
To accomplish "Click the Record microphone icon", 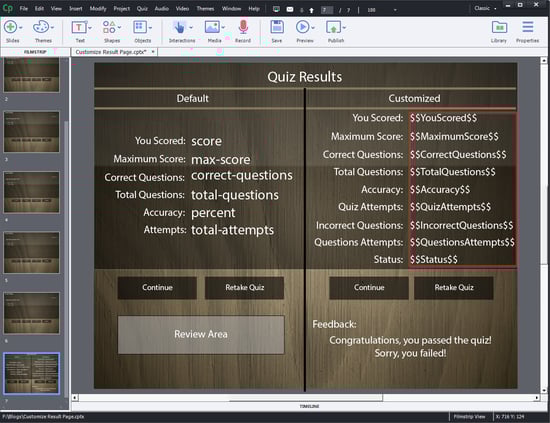I will [x=243, y=27].
